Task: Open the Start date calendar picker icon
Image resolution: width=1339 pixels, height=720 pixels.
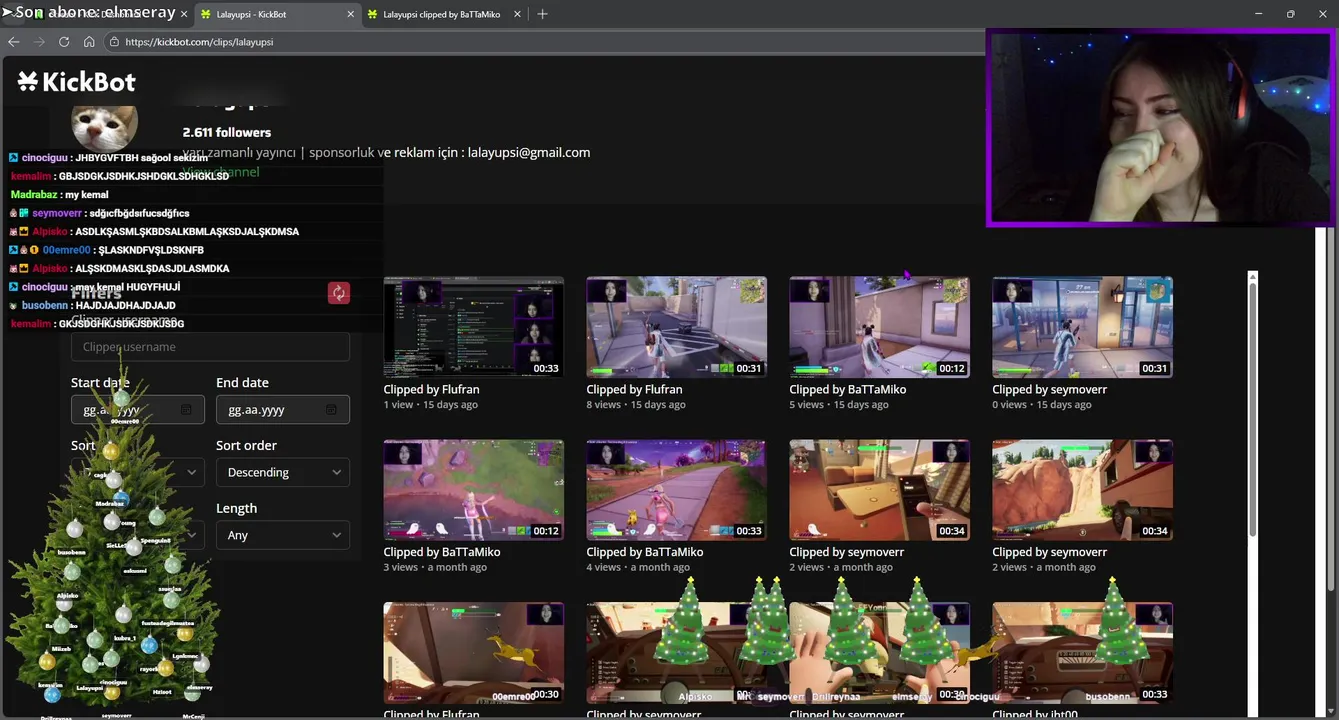Action: click(186, 410)
